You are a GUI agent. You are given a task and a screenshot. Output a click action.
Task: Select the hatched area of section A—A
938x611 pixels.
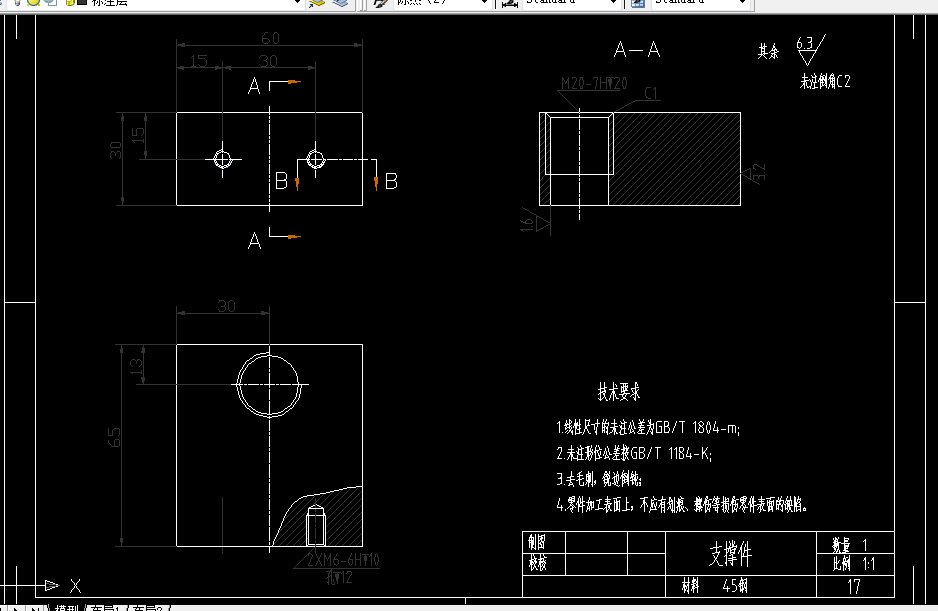(x=675, y=159)
